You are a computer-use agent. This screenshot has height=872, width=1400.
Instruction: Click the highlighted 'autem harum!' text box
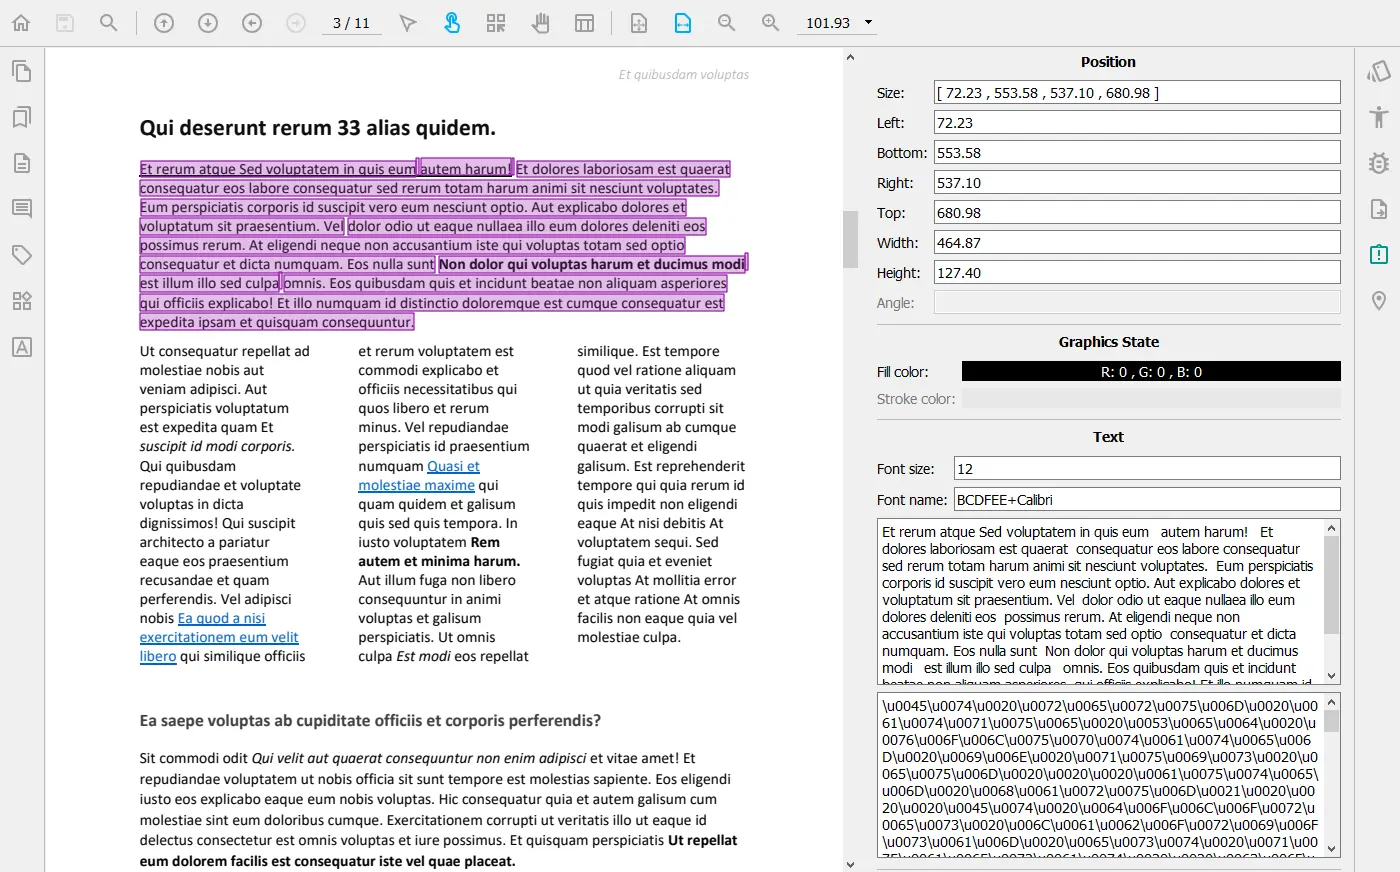point(465,168)
